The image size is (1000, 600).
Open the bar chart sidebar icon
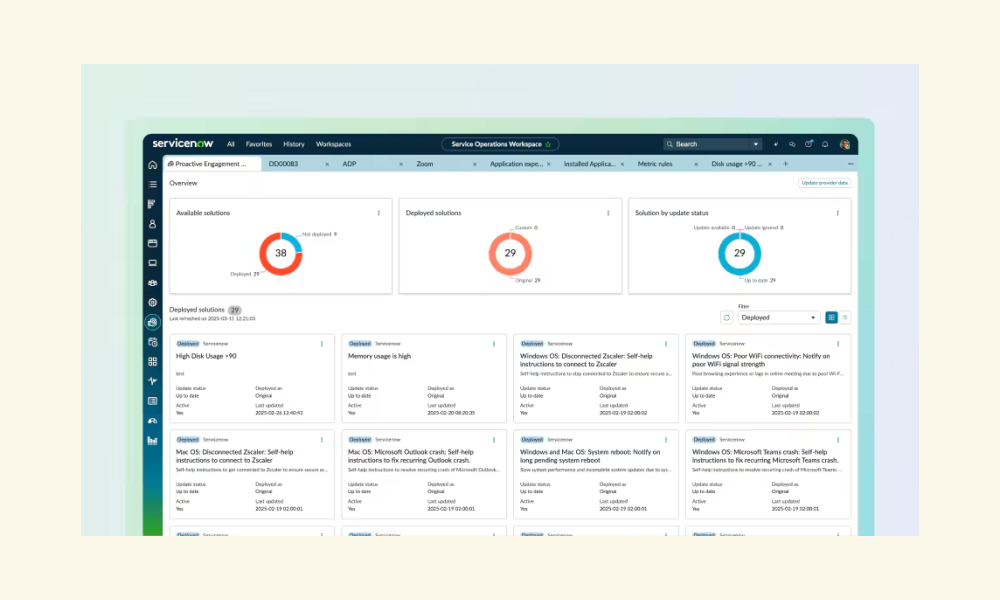click(152, 441)
